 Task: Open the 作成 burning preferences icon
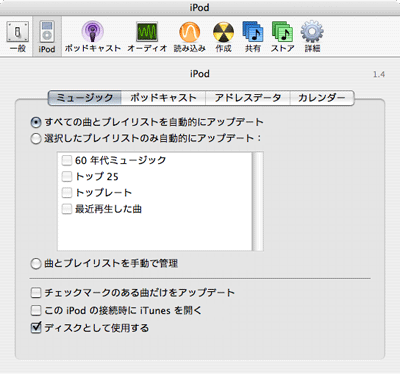coord(223,37)
